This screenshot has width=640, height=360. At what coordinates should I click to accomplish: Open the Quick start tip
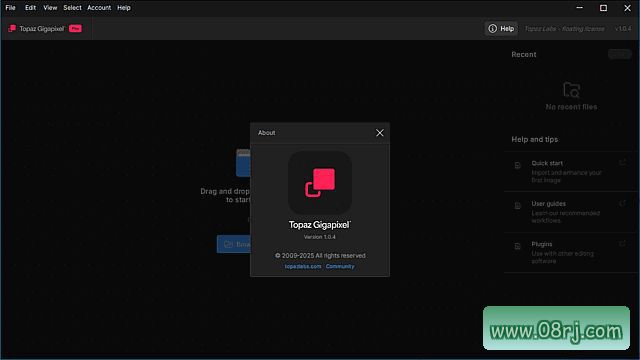click(570, 171)
